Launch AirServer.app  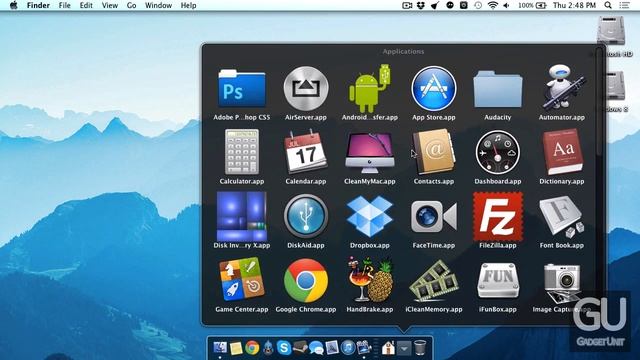click(306, 89)
